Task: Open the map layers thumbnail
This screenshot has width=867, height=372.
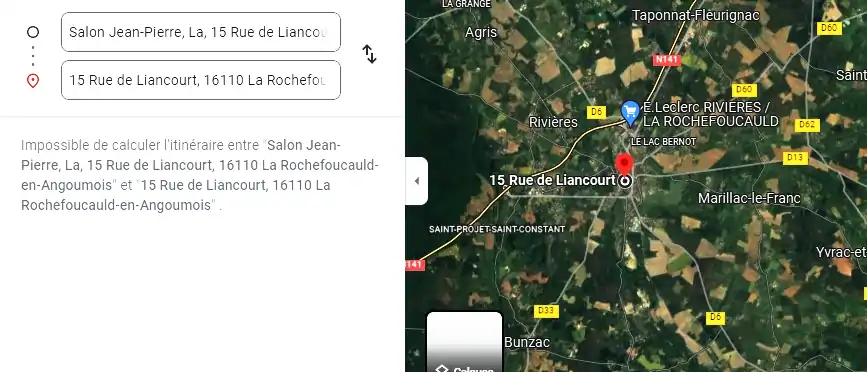Action: [464, 342]
